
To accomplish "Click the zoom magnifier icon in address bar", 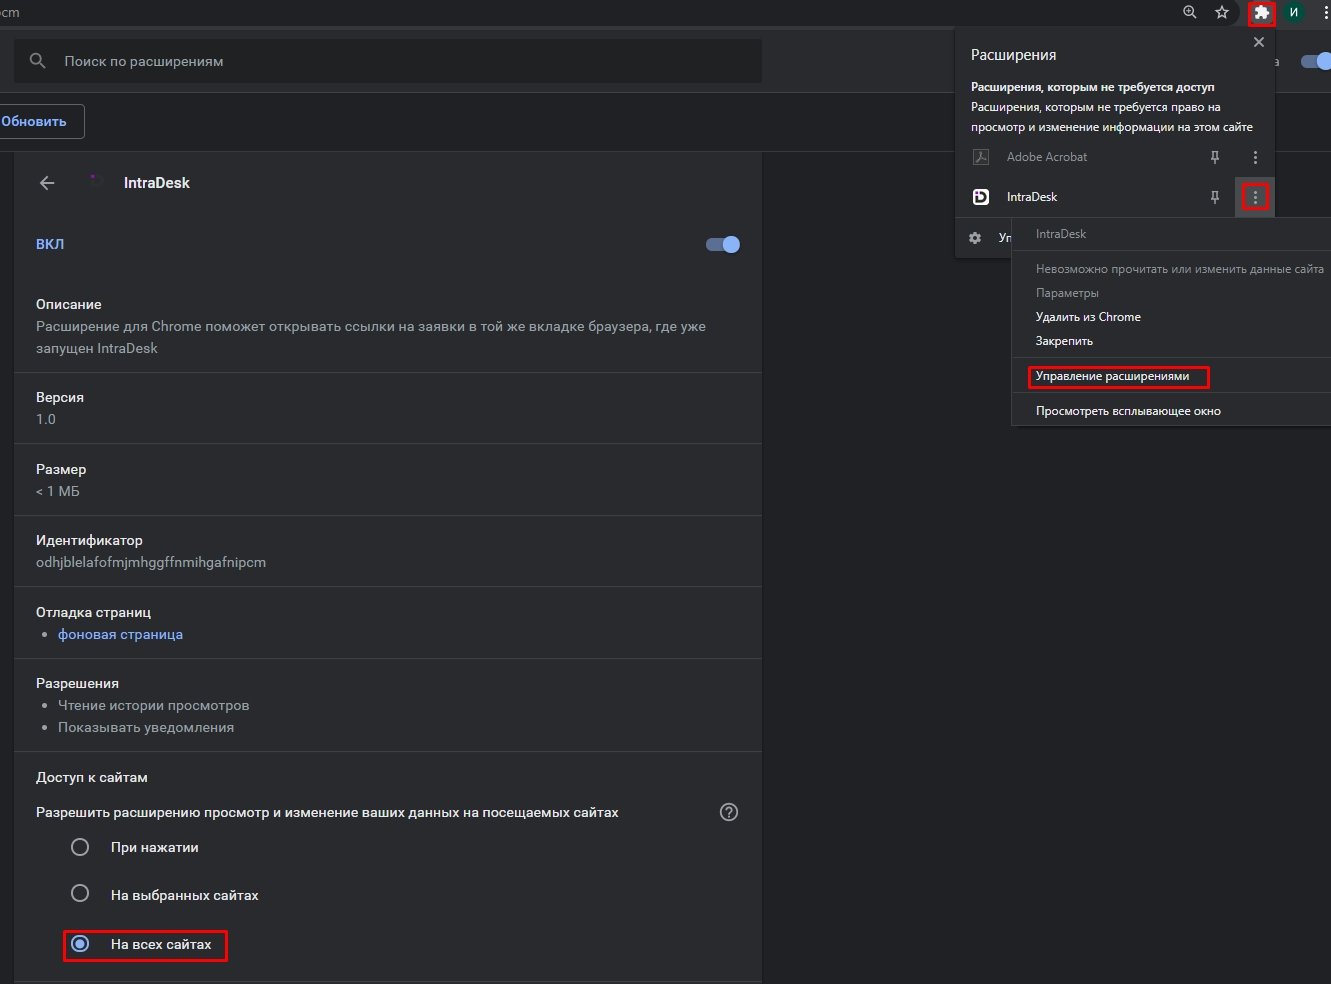I will point(1189,12).
